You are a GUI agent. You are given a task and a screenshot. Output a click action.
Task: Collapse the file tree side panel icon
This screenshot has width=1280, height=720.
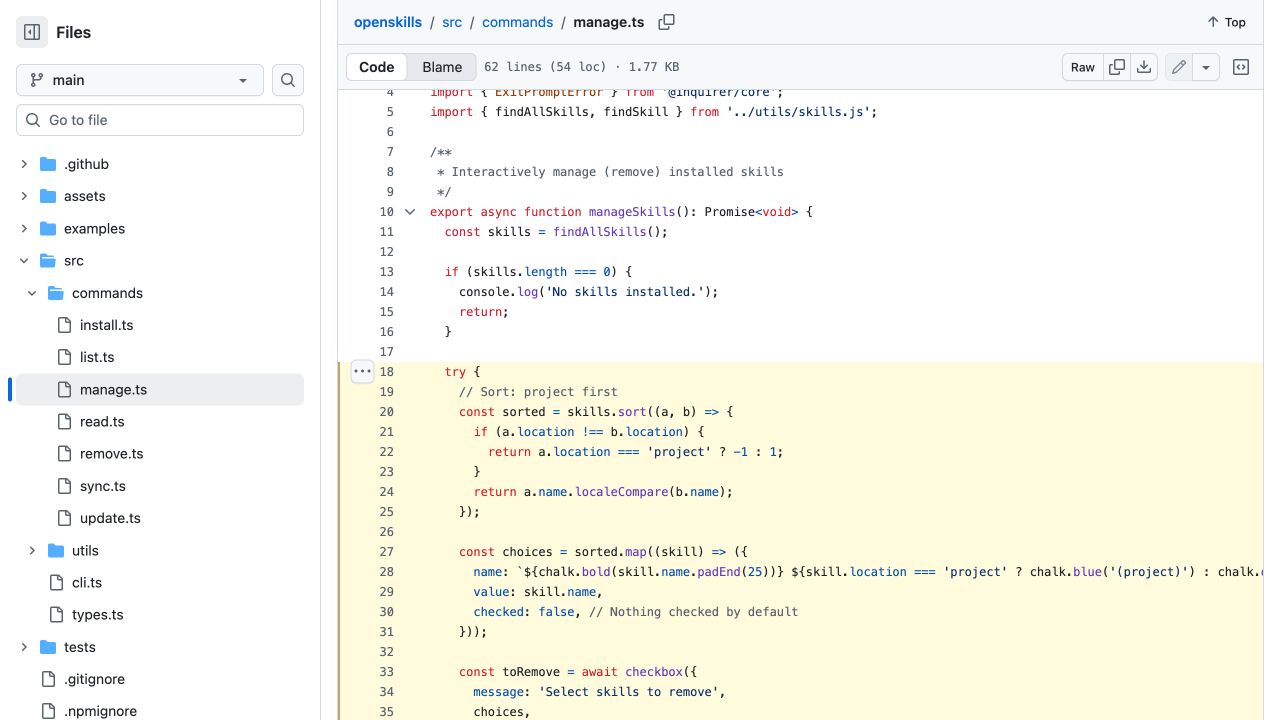[32, 32]
